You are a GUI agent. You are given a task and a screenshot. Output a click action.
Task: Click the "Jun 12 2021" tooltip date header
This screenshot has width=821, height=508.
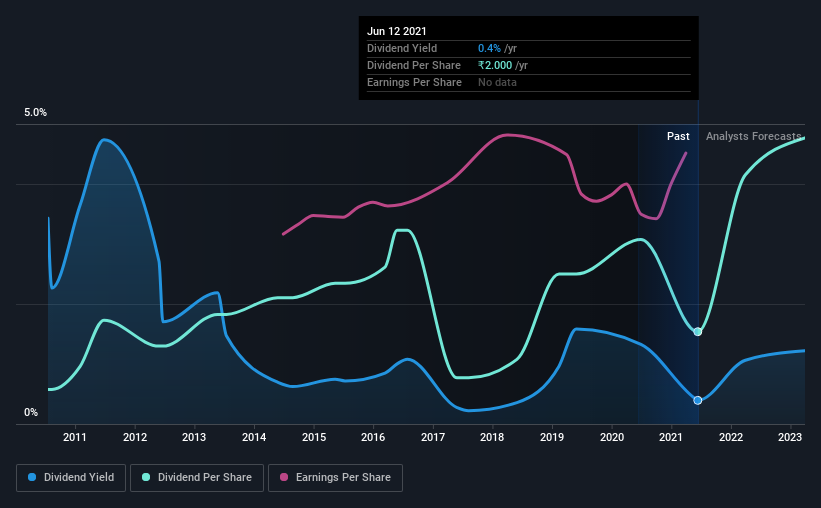pyautogui.click(x=393, y=30)
